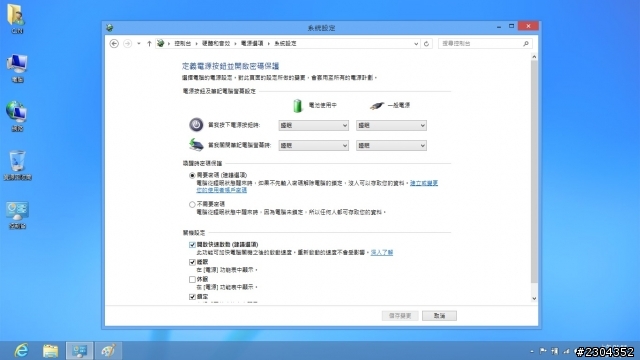Select 需要密碼 (建議選項) radio button

click(x=192, y=176)
